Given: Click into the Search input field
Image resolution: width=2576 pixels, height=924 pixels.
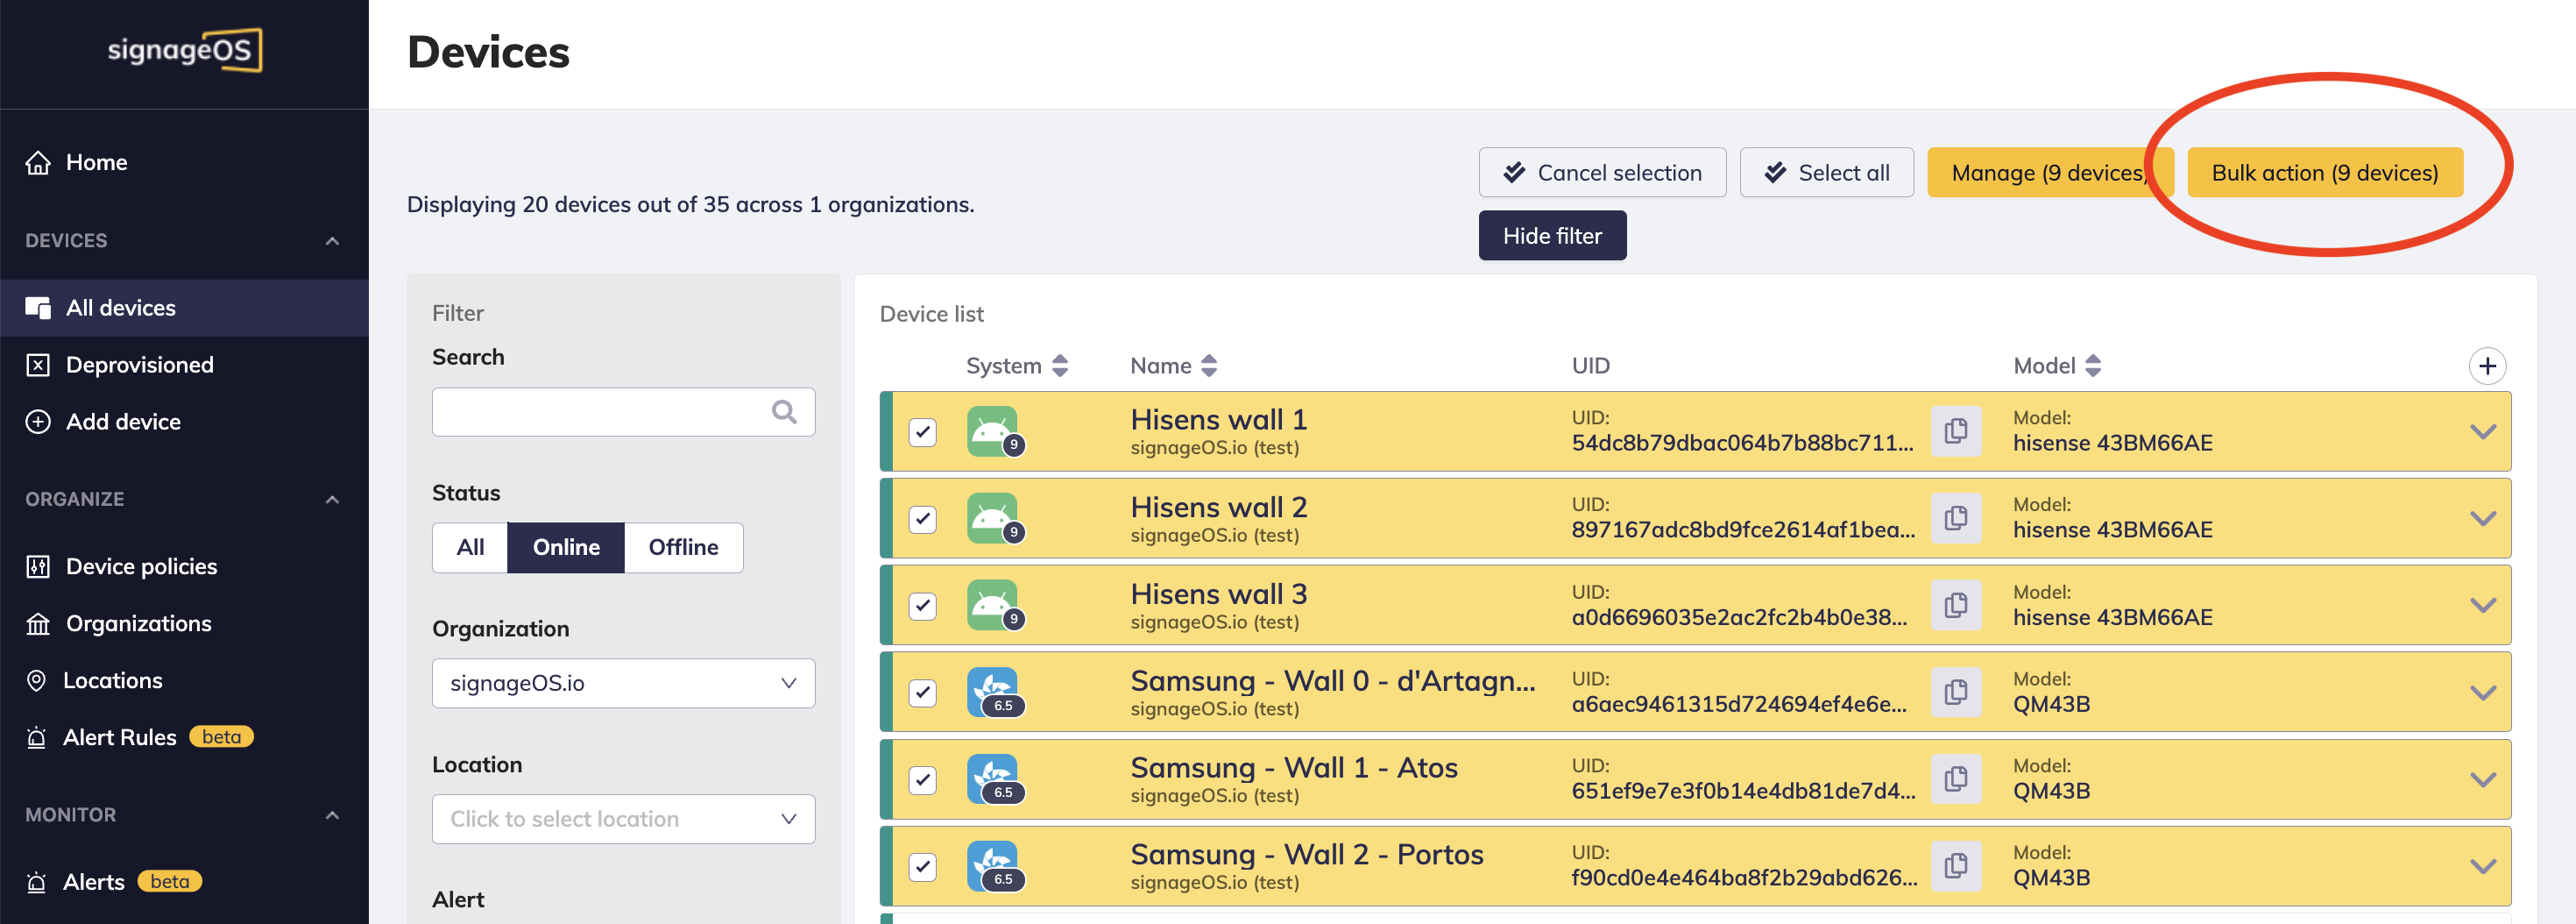Looking at the screenshot, I should point(600,412).
